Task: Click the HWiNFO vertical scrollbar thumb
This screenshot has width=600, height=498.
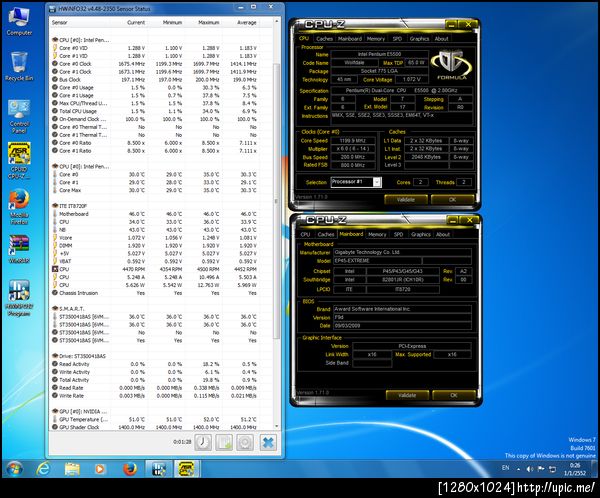Action: 277,201
